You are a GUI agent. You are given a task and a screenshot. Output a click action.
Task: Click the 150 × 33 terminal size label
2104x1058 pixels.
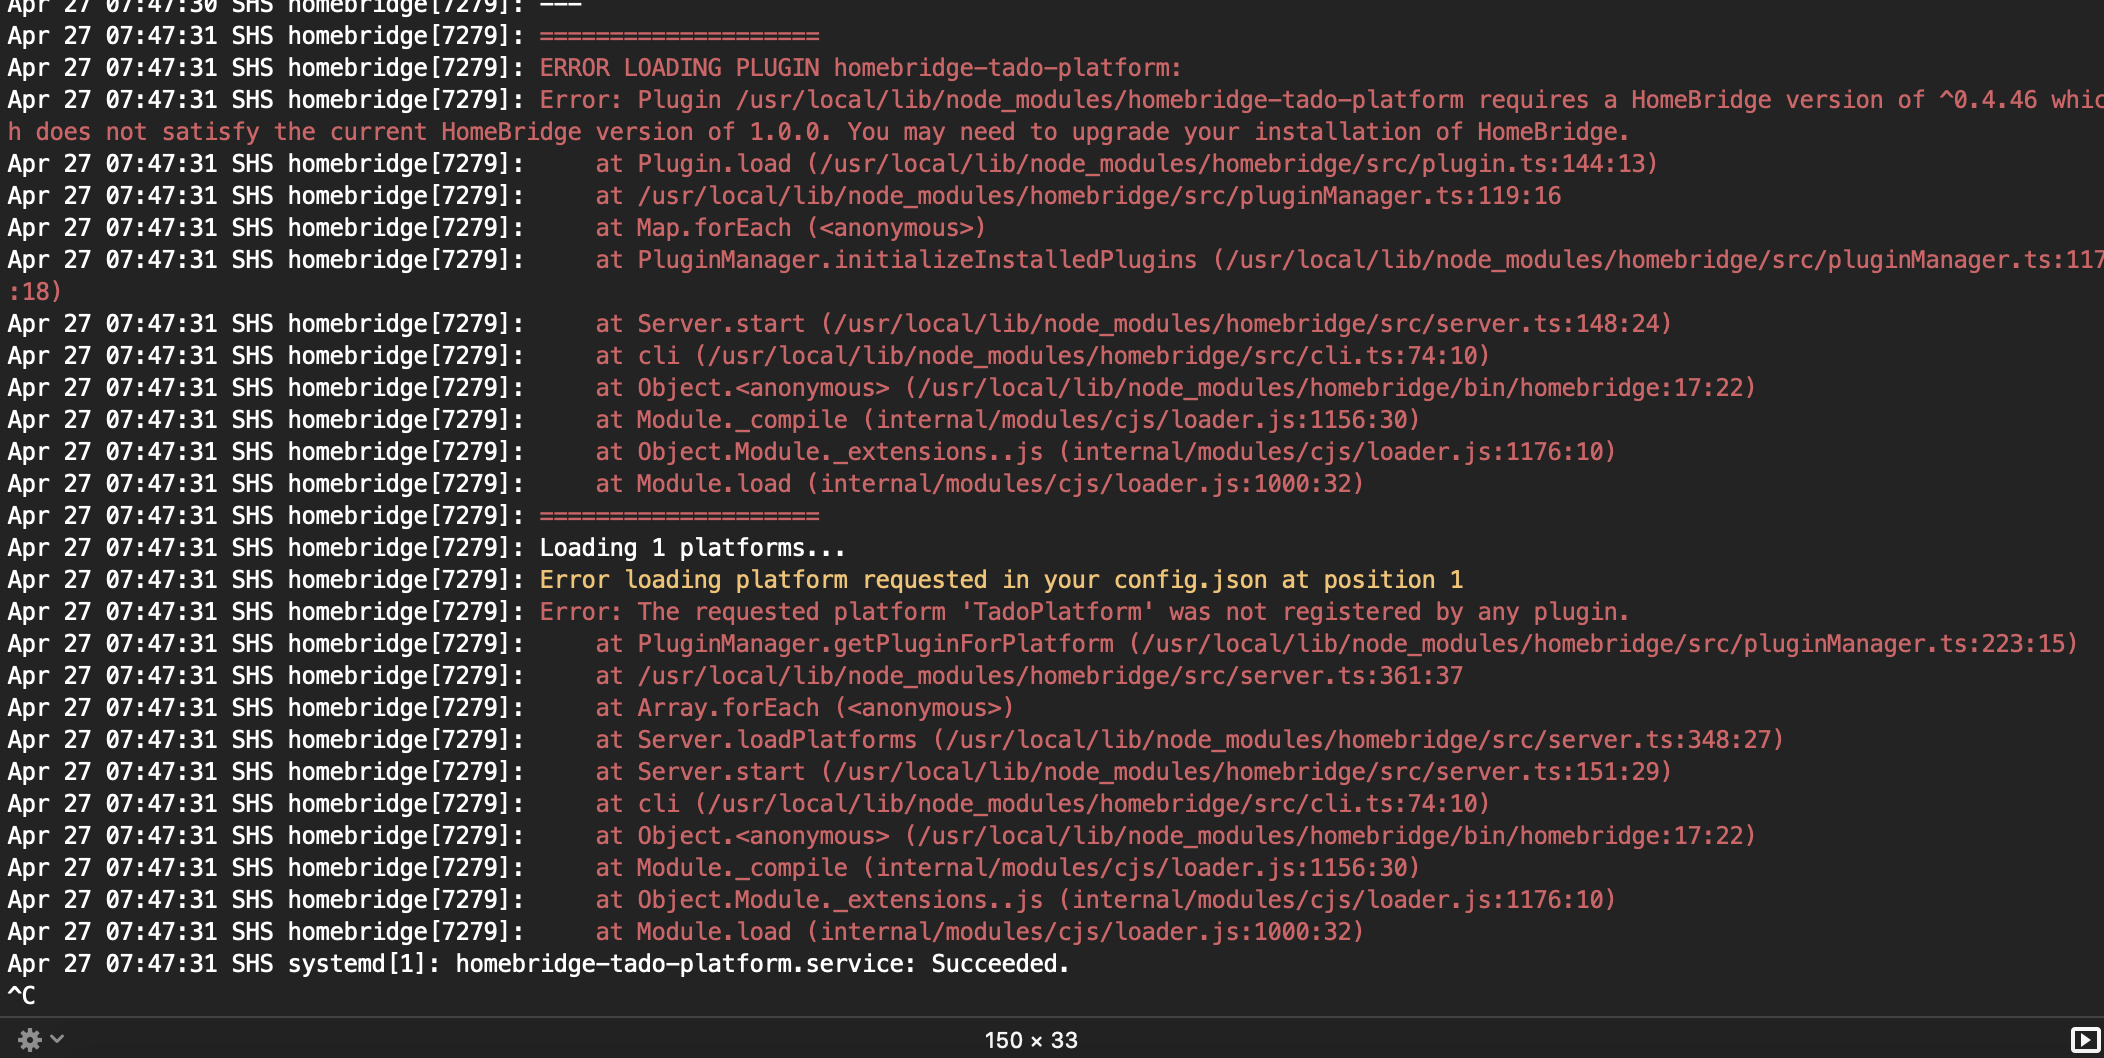1030,1040
